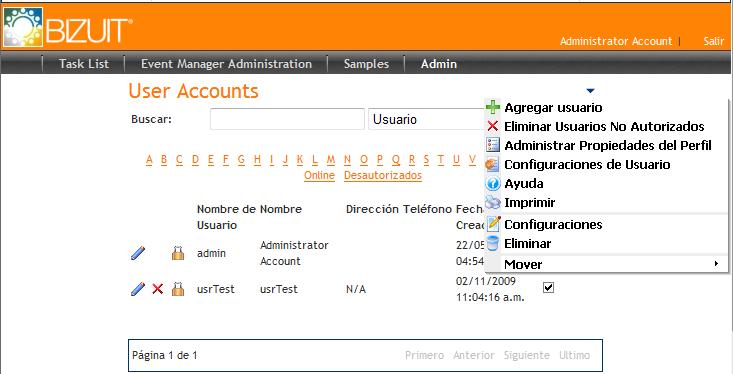Image resolution: width=733 pixels, height=374 pixels.
Task: Click the roles icon beside usrTest
Action: 178,289
